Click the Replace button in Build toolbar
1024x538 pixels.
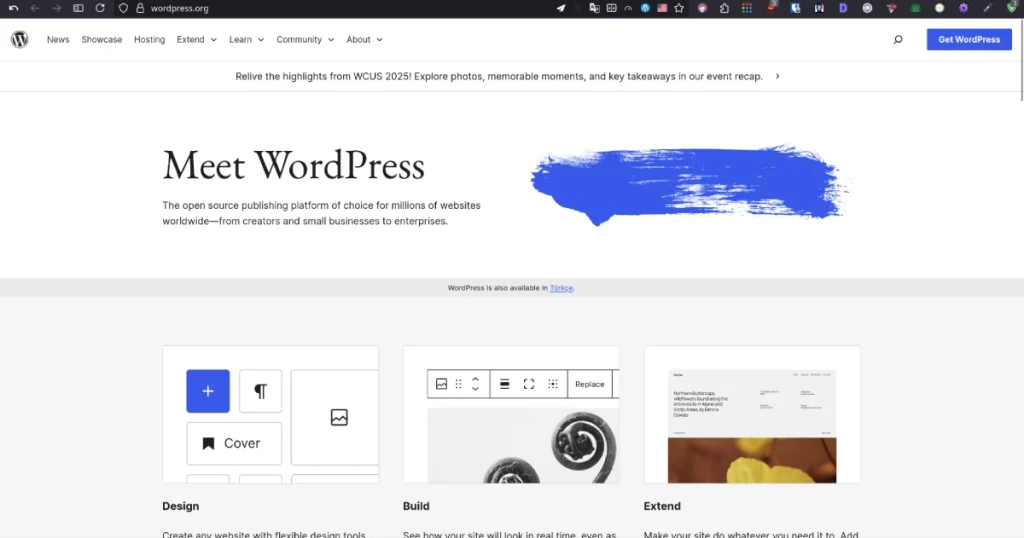(590, 384)
